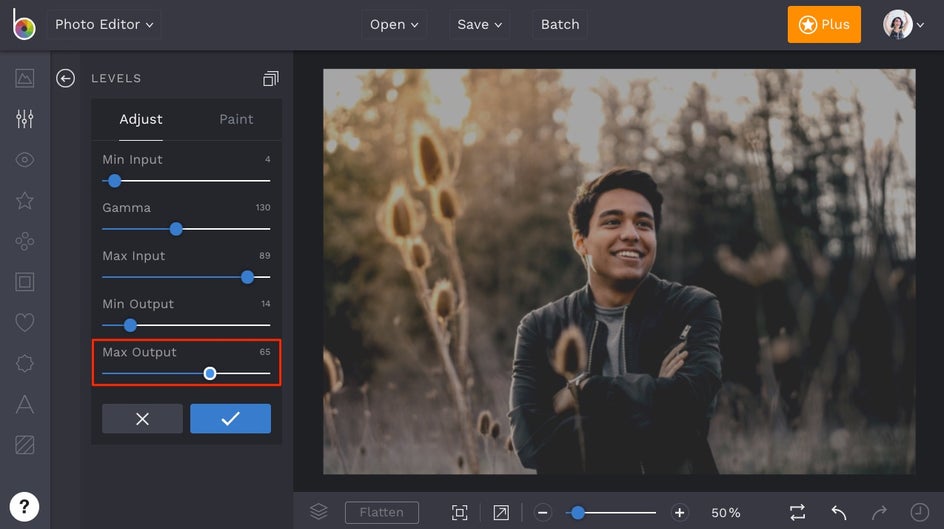Expand the Photo Editor dropdown
Image resolution: width=944 pixels, height=529 pixels.
coord(104,24)
